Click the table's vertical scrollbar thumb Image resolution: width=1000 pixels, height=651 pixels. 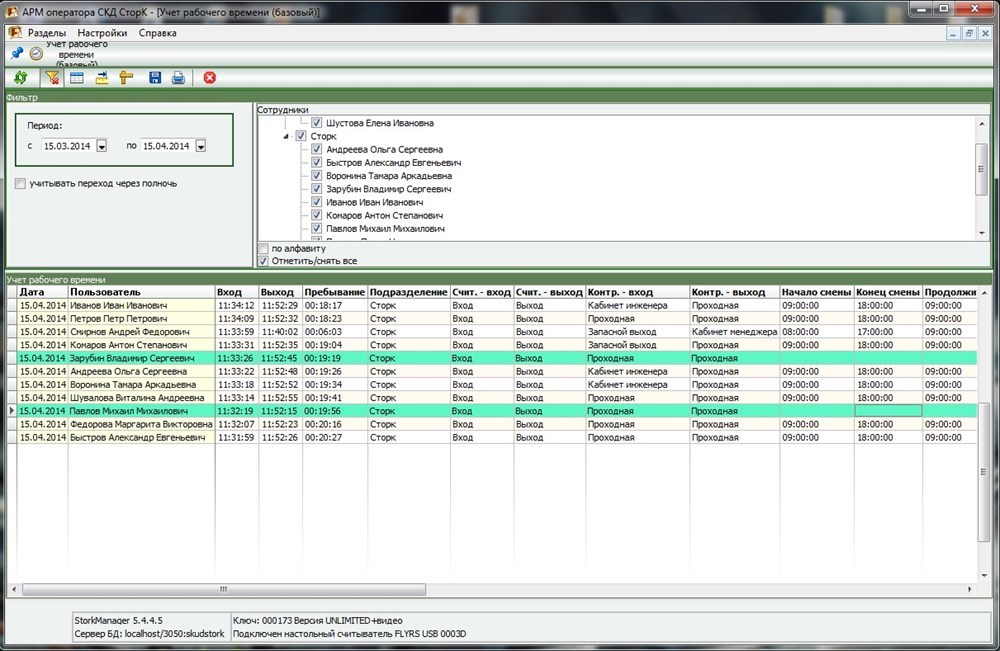click(983, 472)
